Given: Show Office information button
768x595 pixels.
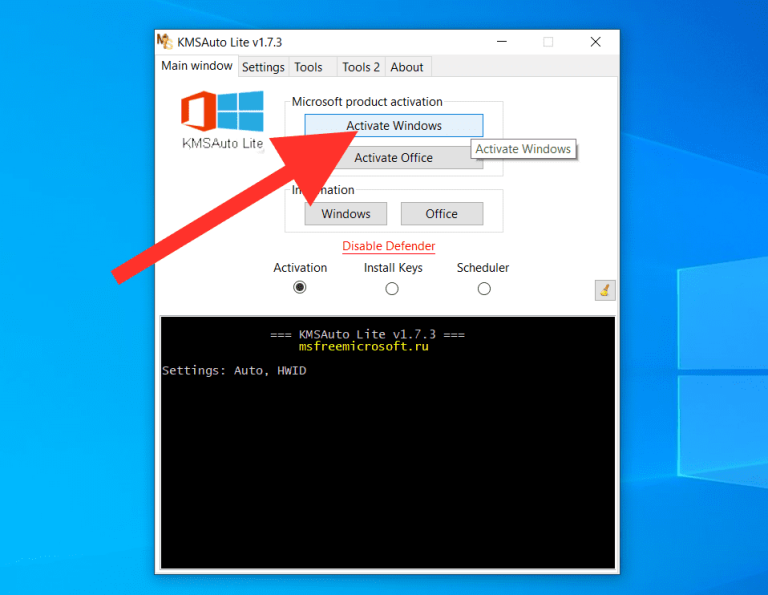Looking at the screenshot, I should pyautogui.click(x=442, y=214).
